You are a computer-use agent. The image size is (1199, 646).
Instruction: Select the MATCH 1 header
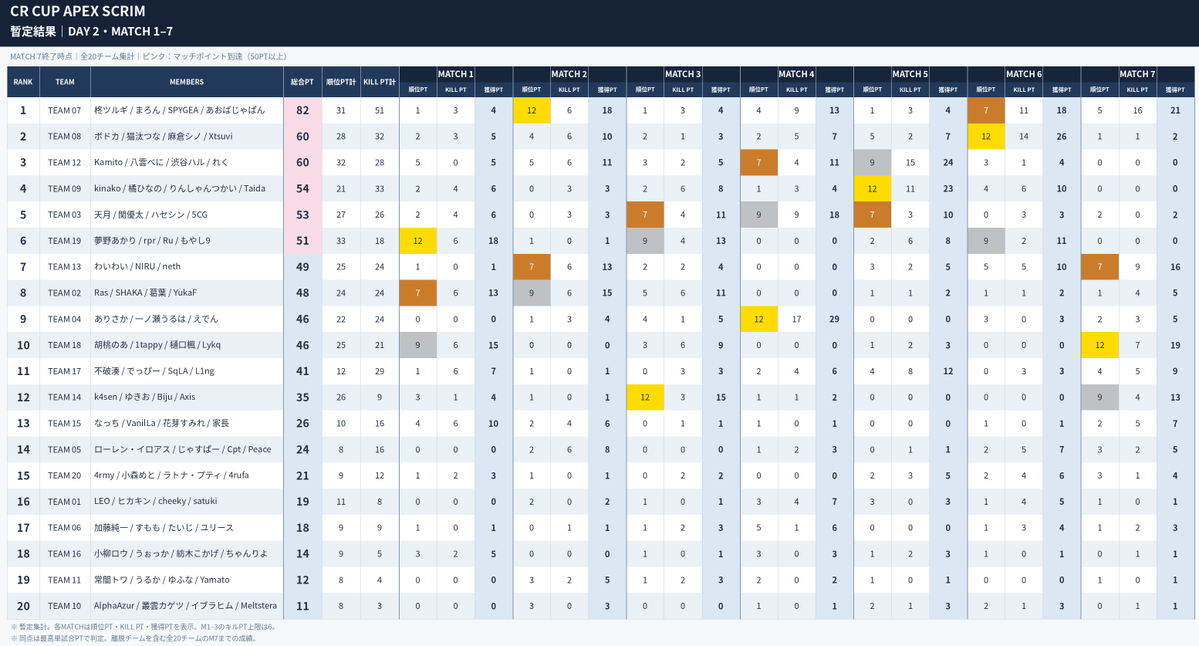[x=456, y=74]
